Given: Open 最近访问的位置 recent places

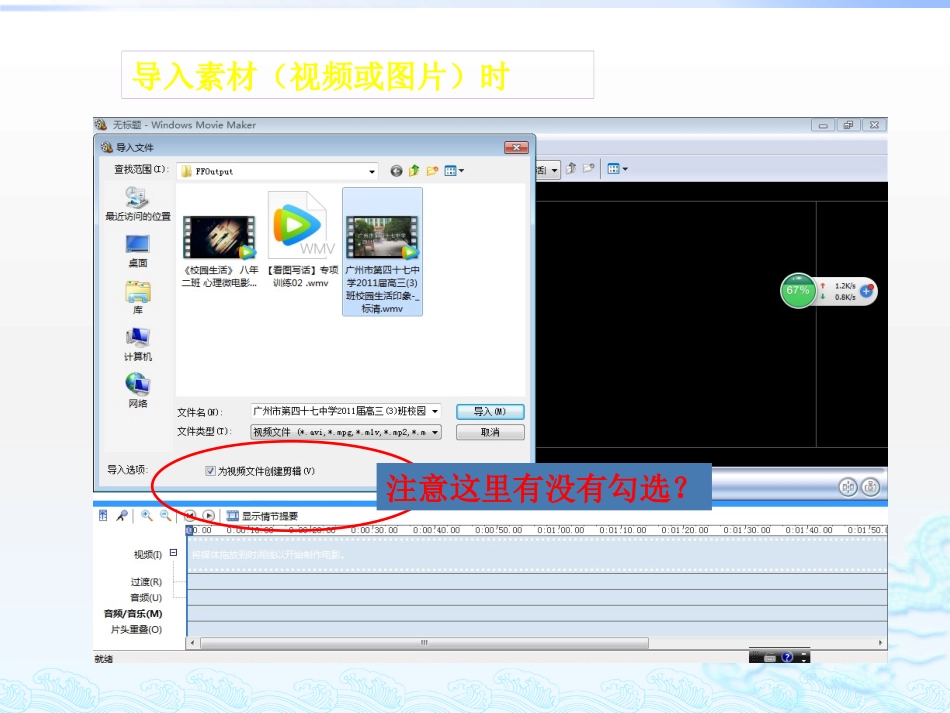Looking at the screenshot, I should click(x=138, y=204).
